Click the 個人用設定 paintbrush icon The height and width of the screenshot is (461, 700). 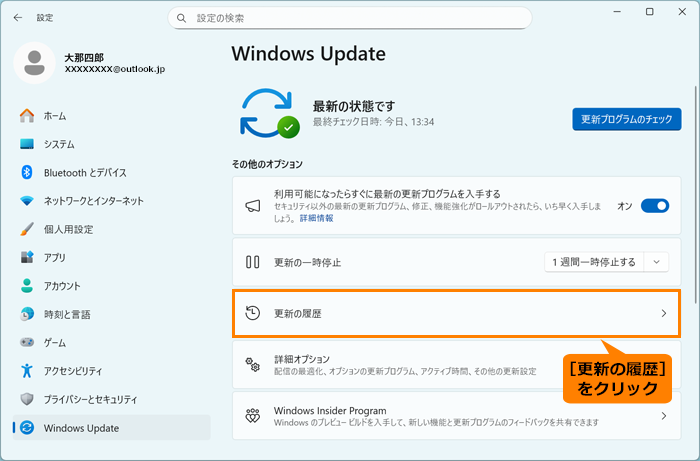coord(27,229)
